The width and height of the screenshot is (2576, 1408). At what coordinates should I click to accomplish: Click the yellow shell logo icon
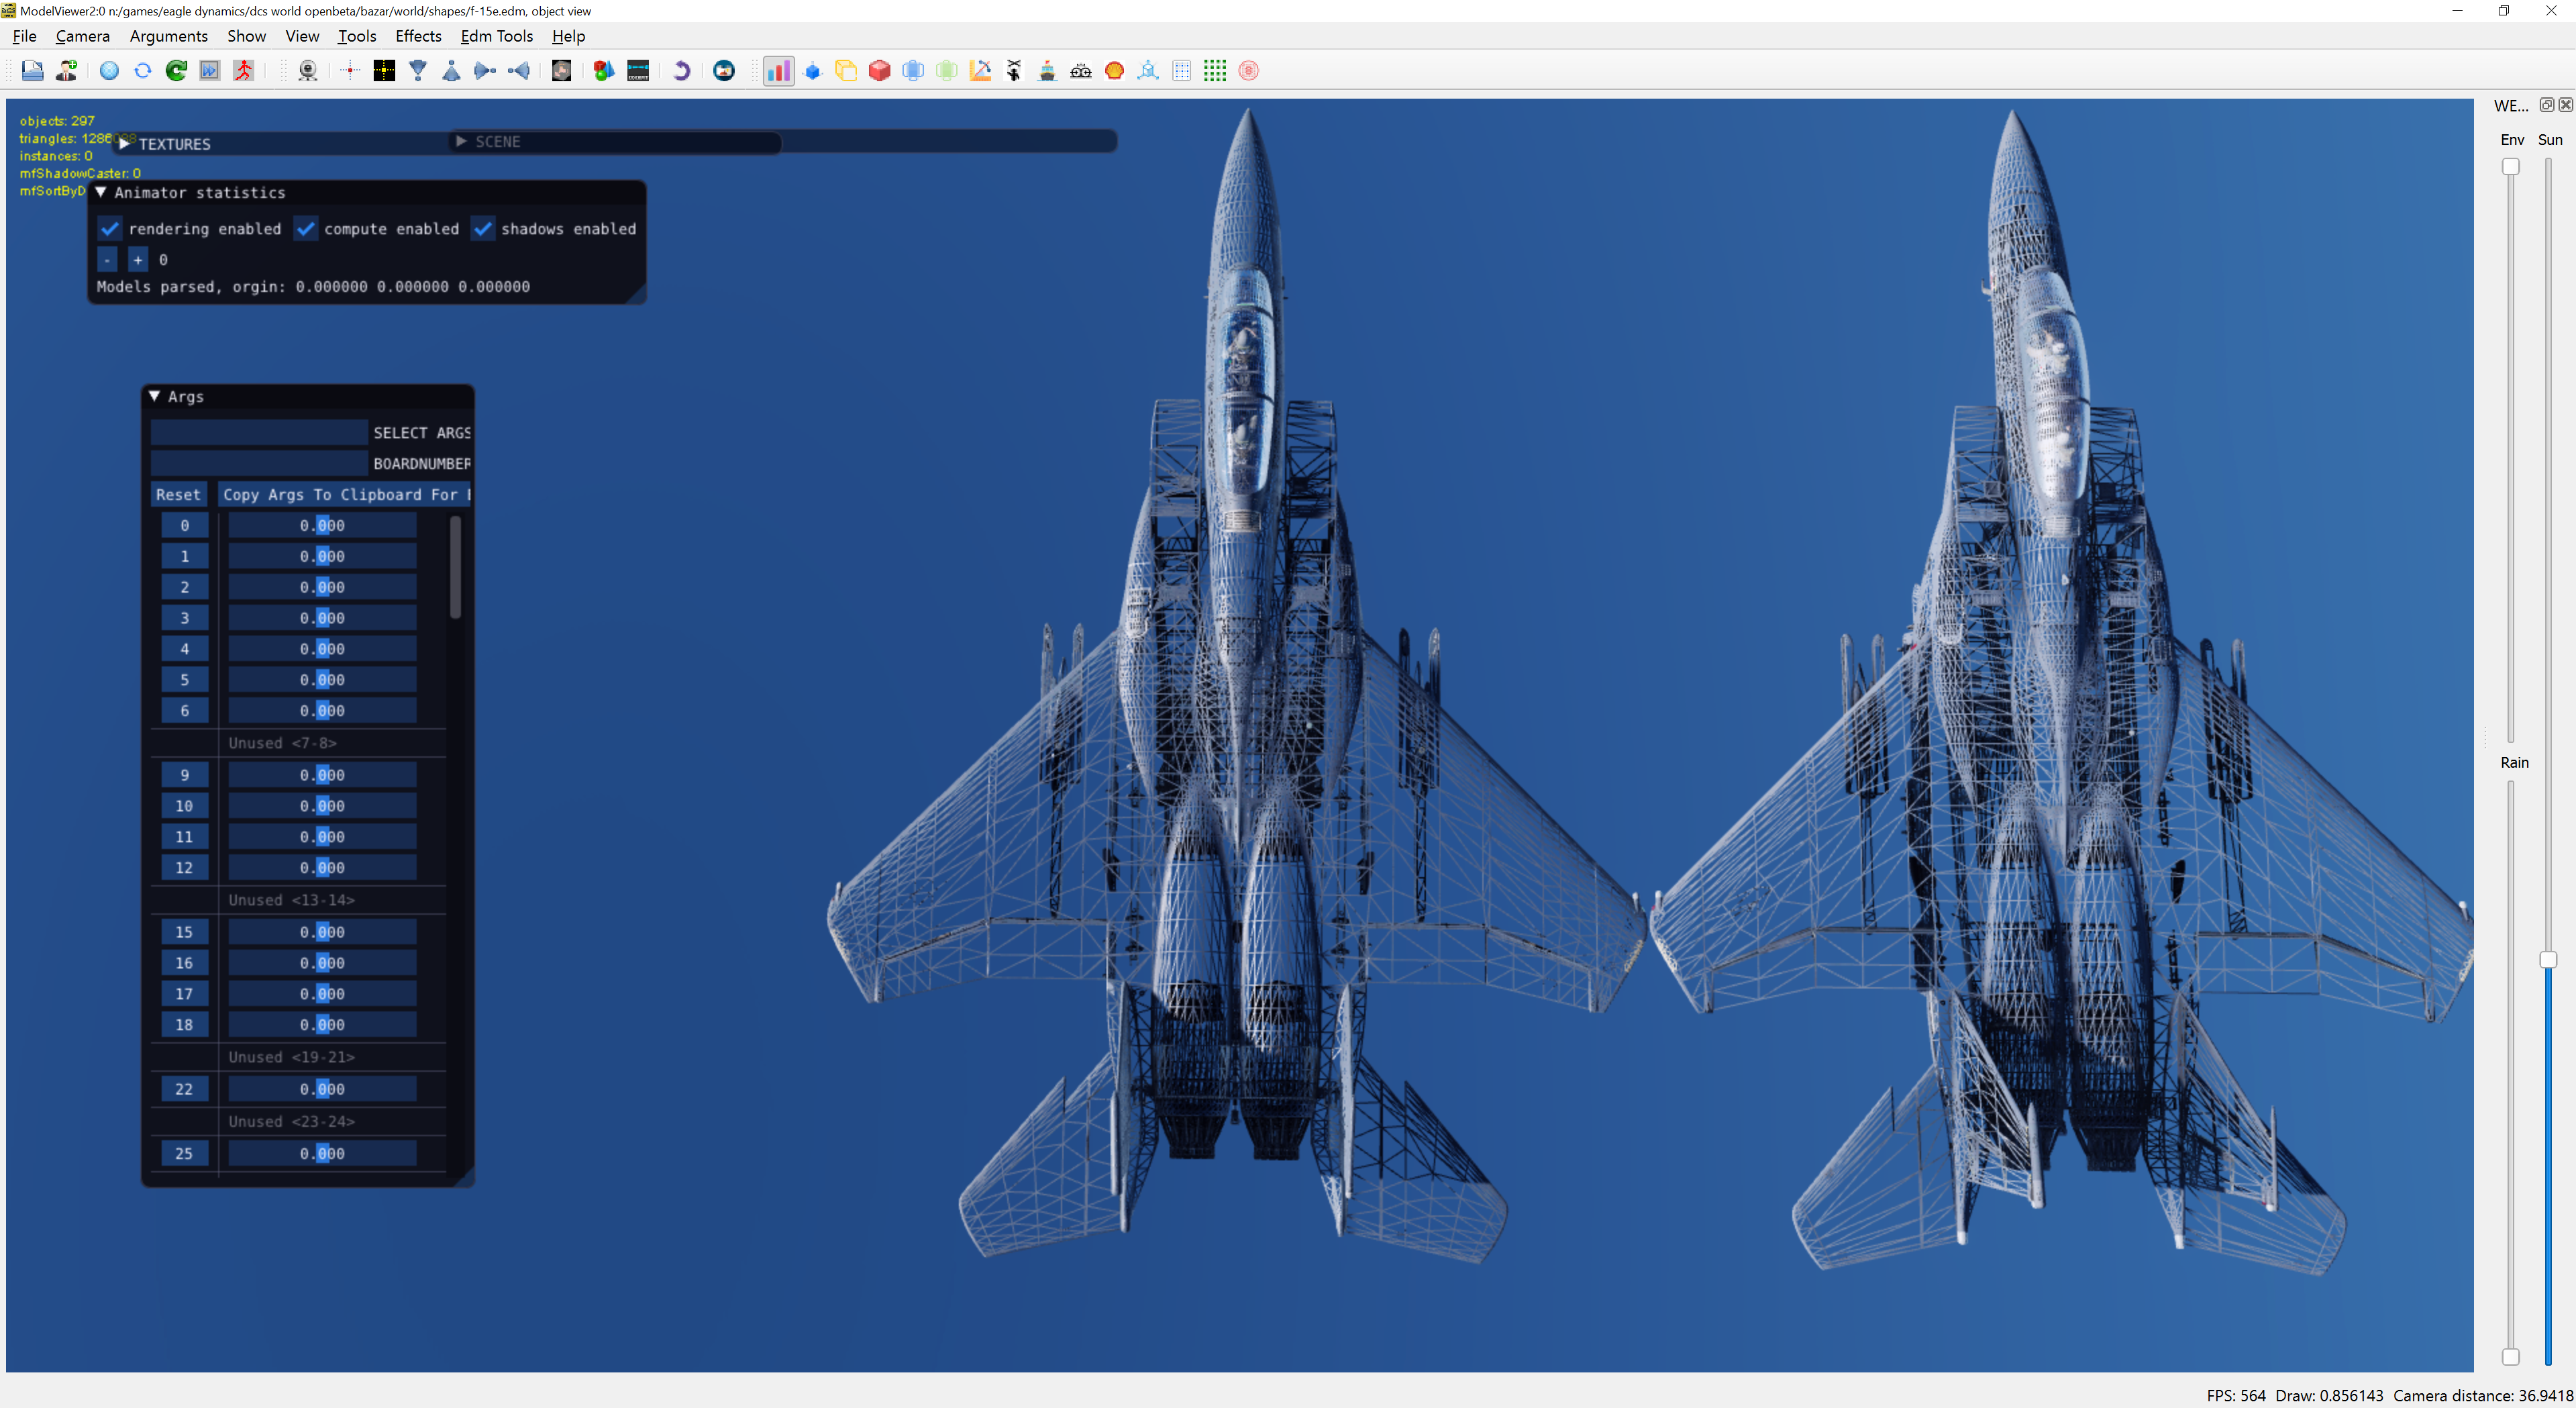(1115, 71)
